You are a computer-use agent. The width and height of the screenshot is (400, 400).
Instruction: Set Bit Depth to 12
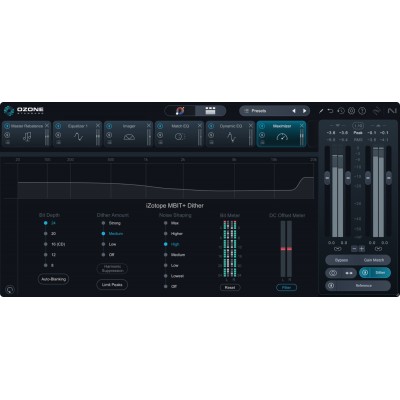pyautogui.click(x=50, y=255)
